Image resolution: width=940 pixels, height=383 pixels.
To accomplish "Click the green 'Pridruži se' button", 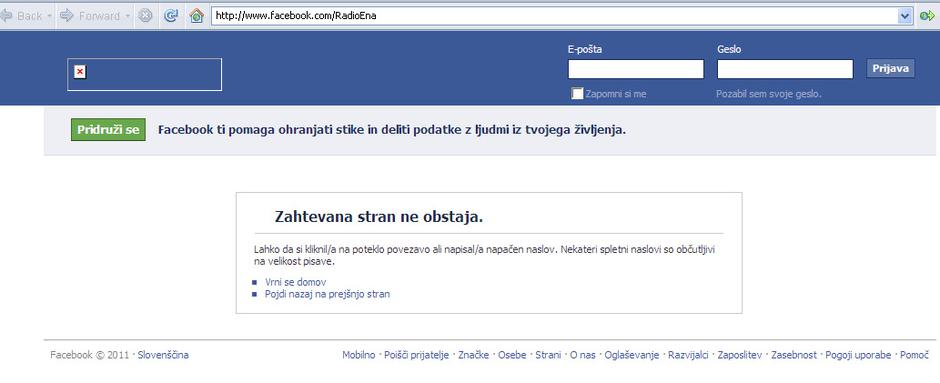I will tap(108, 129).
